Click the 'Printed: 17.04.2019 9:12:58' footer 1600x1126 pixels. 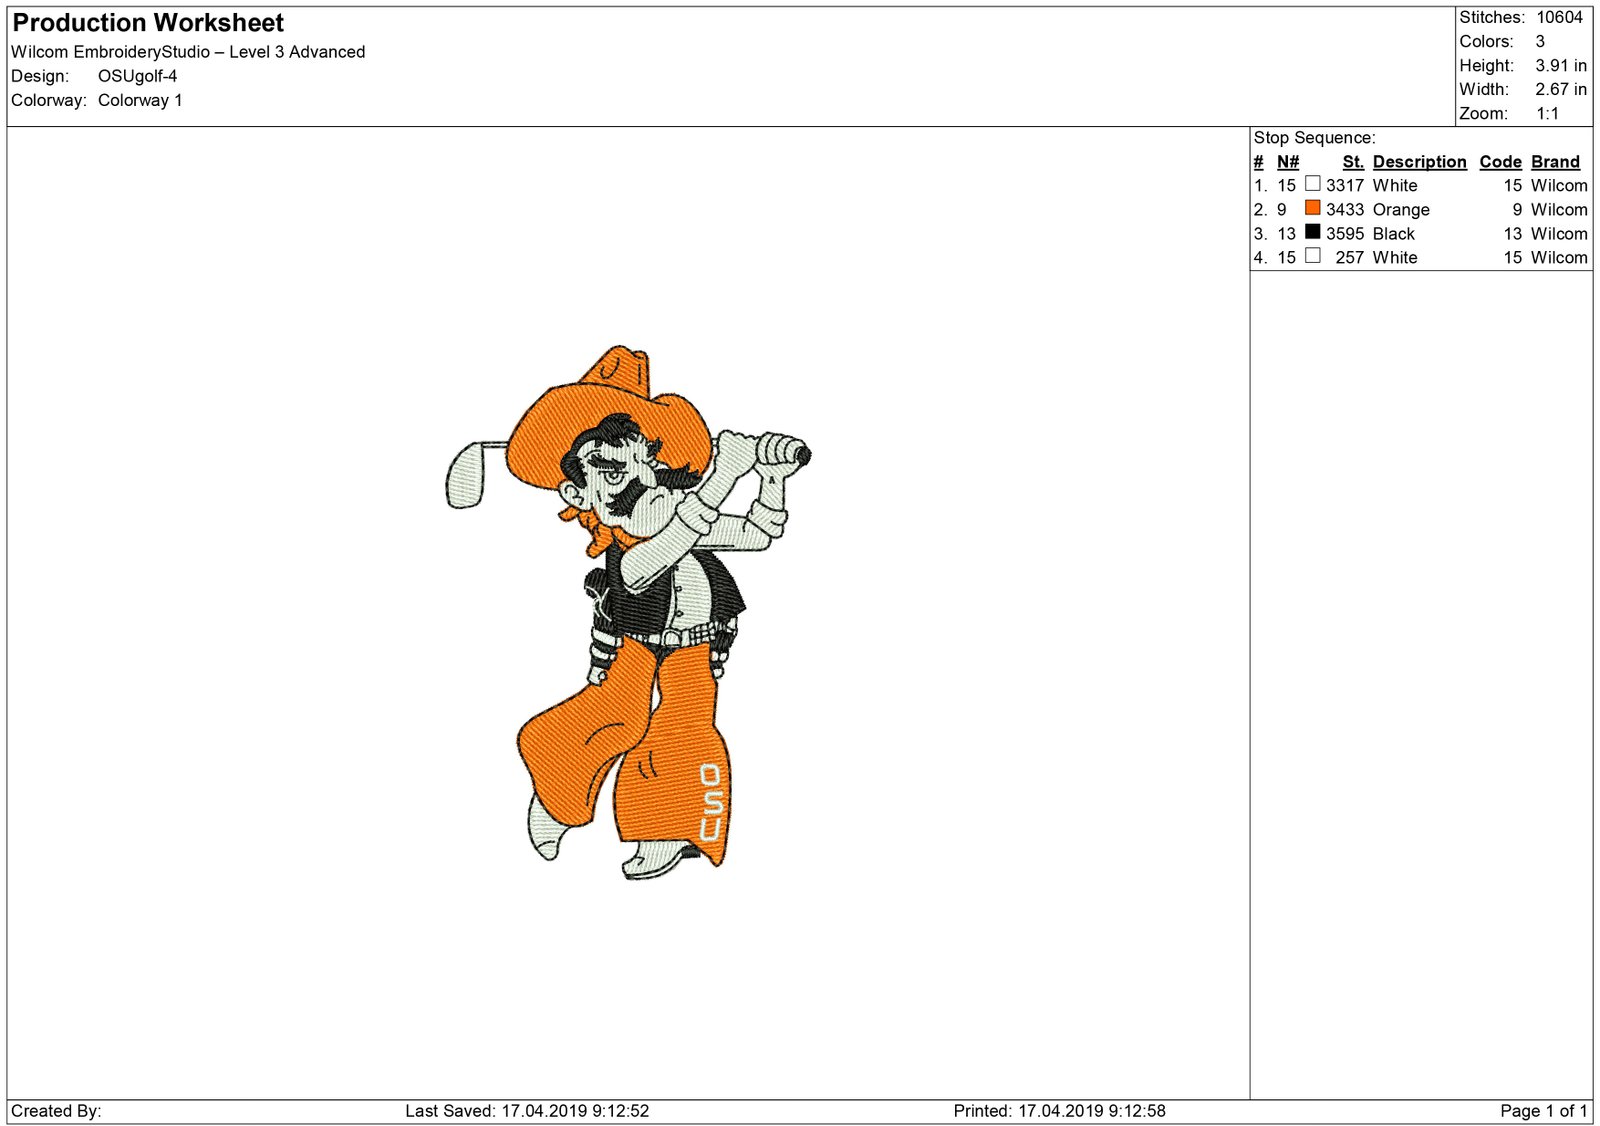pos(1059,1111)
